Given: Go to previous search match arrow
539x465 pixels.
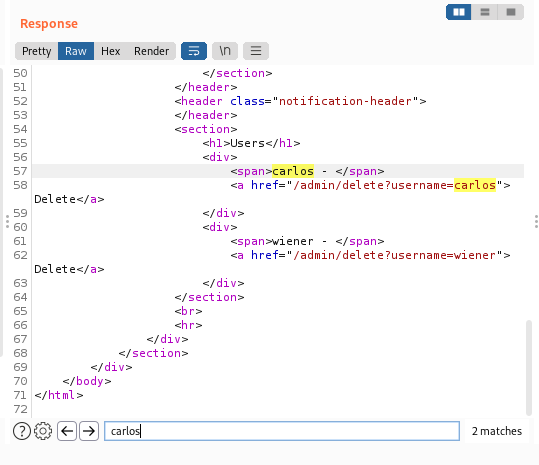Looking at the screenshot, I should [67, 431].
